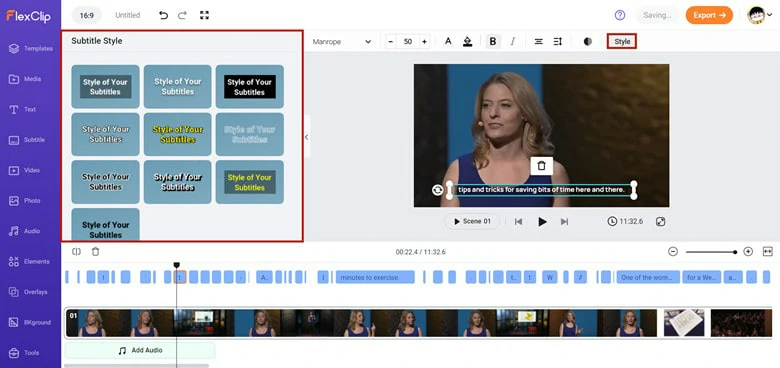This screenshot has height=368, width=780.
Task: Click the redo arrow icon
Action: pyautogui.click(x=182, y=15)
